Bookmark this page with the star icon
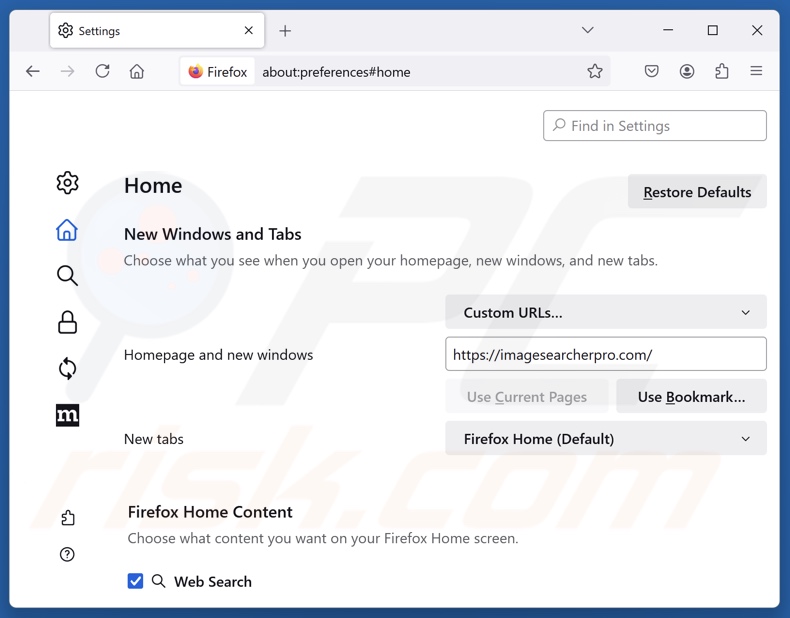The height and width of the screenshot is (618, 790). coord(595,72)
